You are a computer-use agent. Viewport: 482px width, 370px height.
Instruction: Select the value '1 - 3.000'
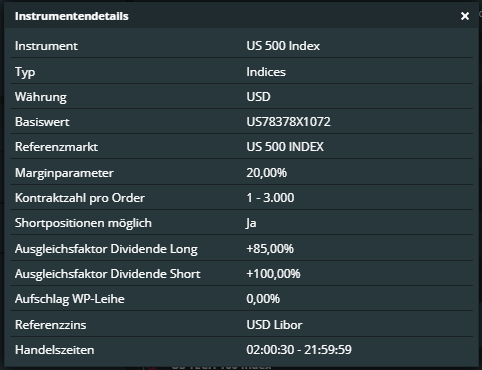[x=270, y=198]
